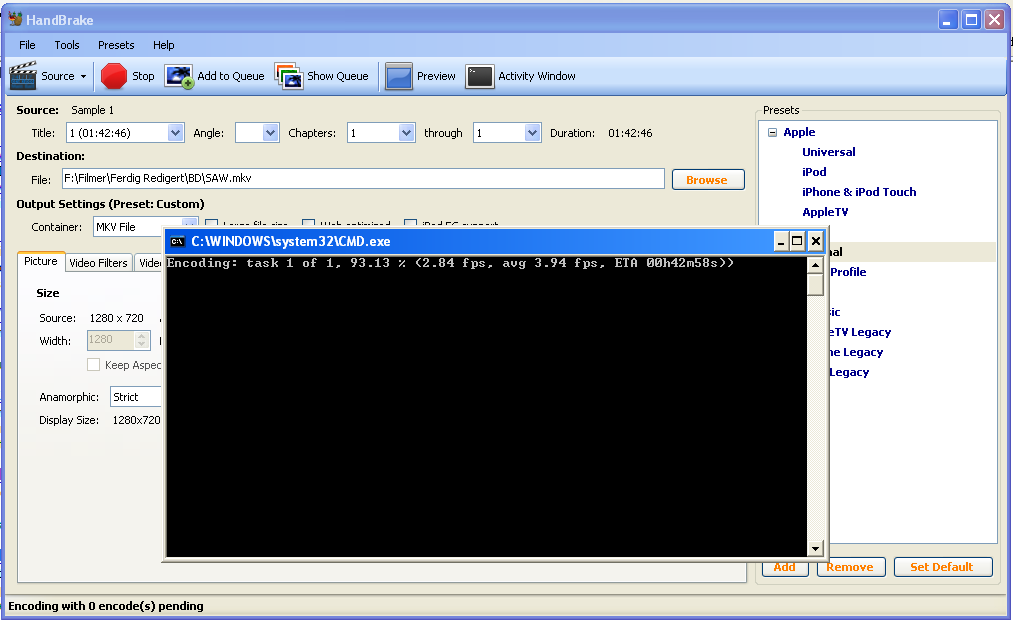
Task: Open the Source dropdown arrow
Action: [x=83, y=76]
